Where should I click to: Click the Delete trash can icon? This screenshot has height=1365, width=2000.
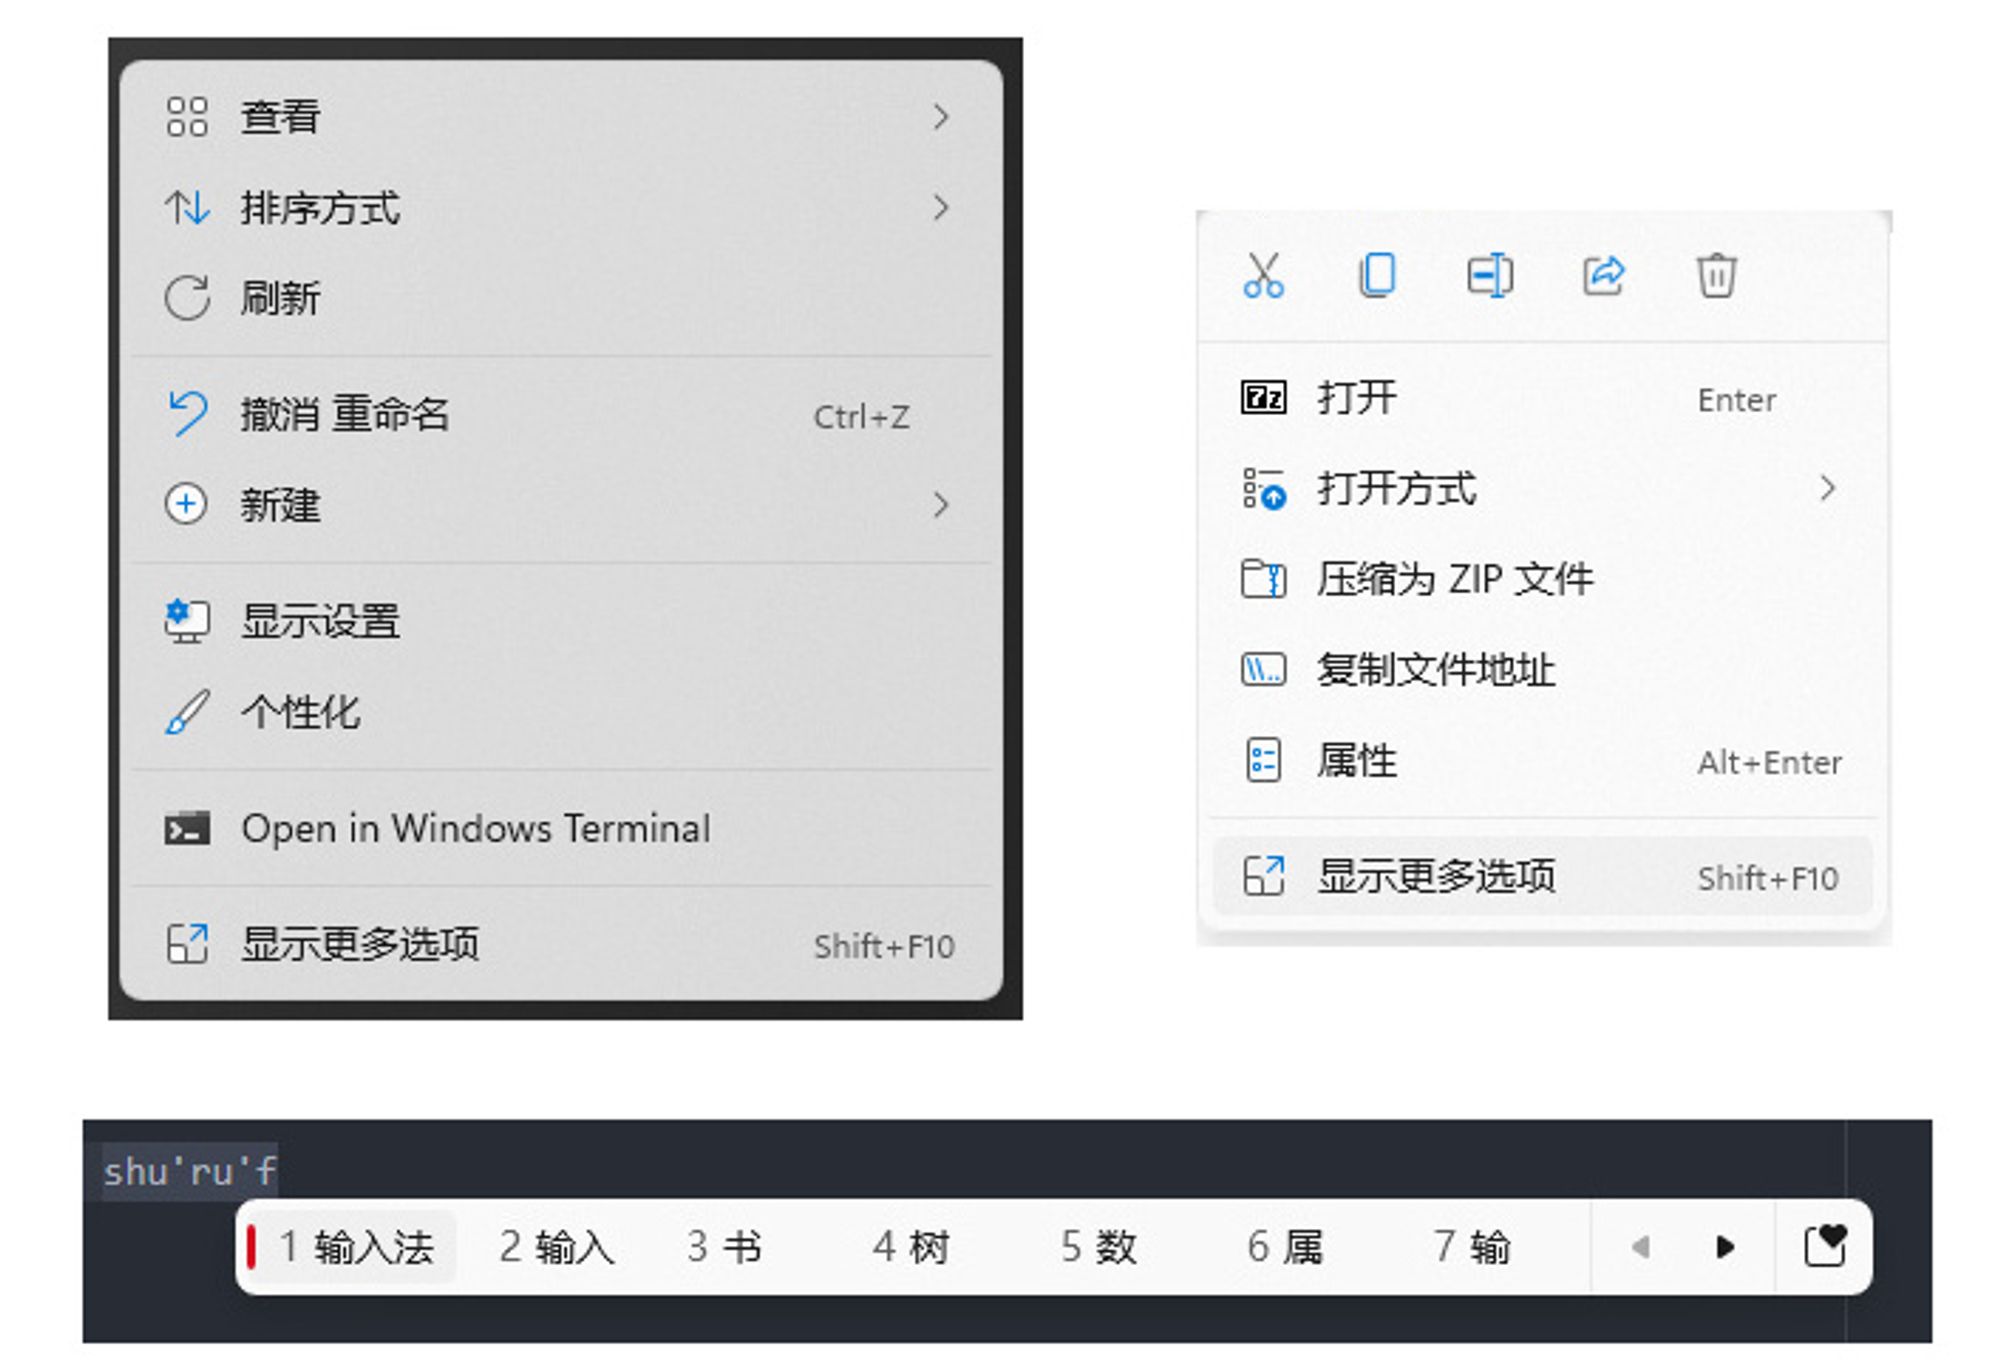(x=1716, y=276)
